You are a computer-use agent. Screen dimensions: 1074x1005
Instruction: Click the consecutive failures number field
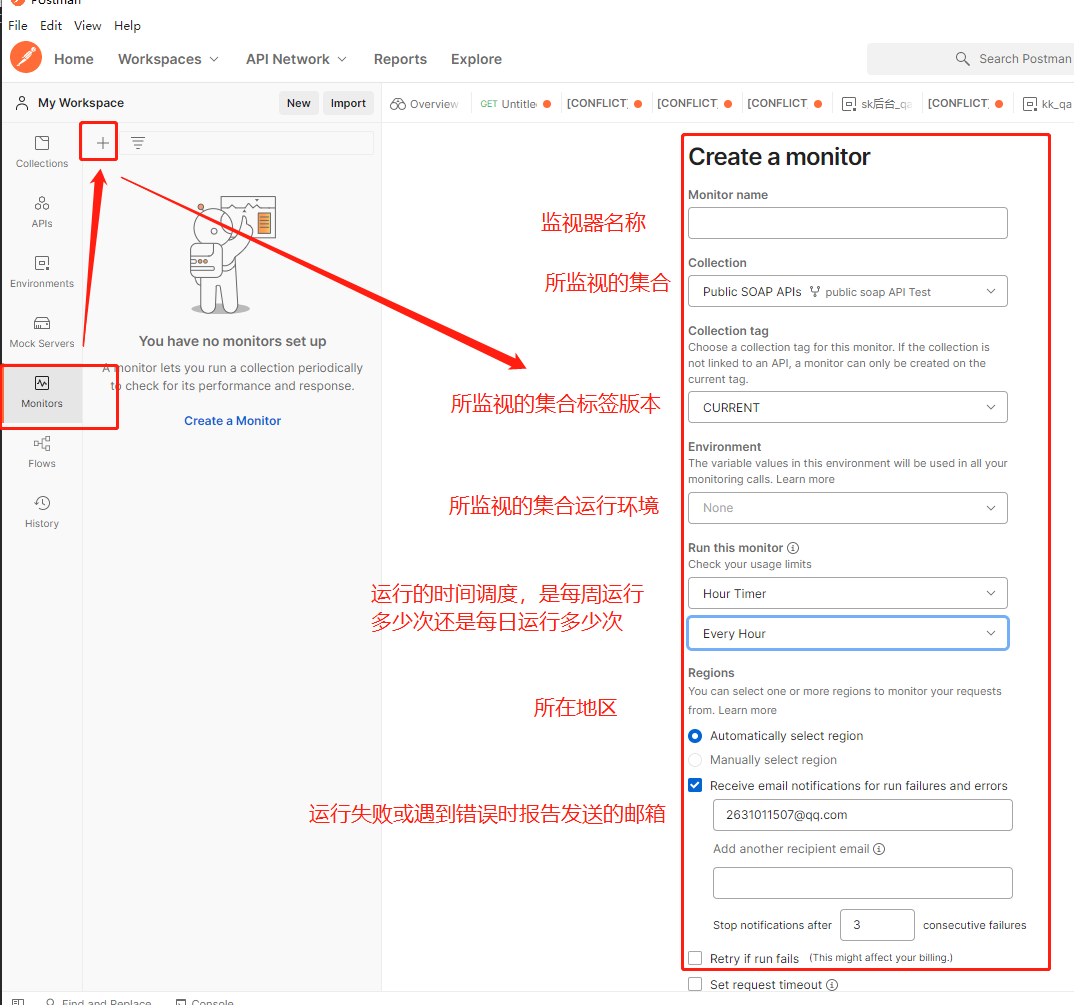click(x=877, y=925)
